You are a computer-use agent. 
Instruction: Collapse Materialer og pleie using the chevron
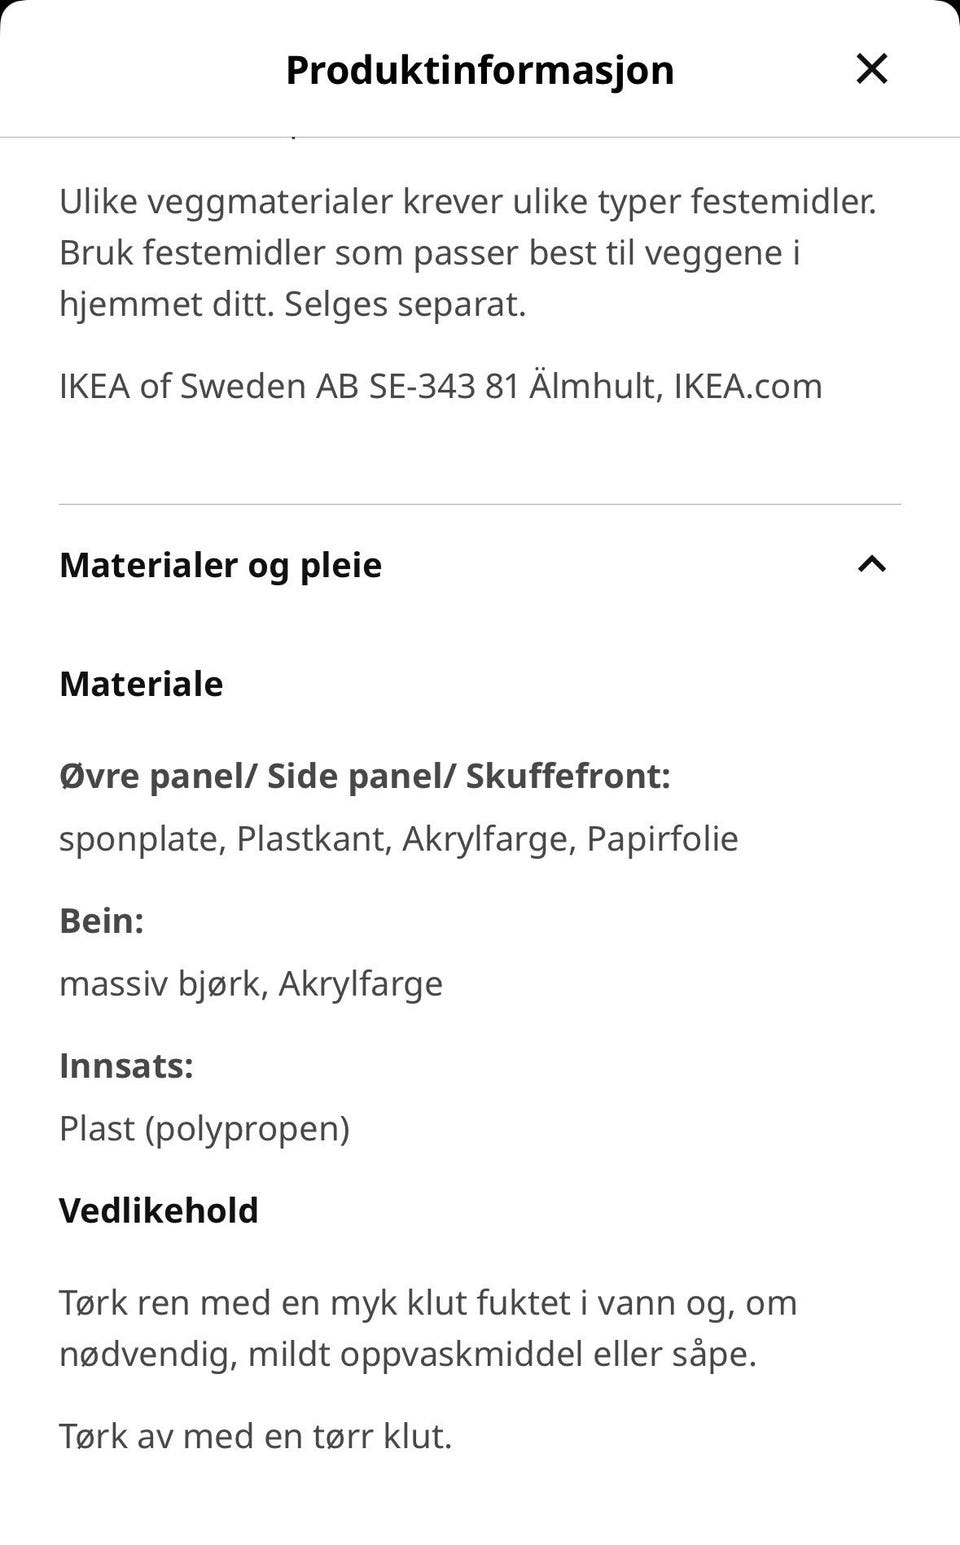(872, 564)
